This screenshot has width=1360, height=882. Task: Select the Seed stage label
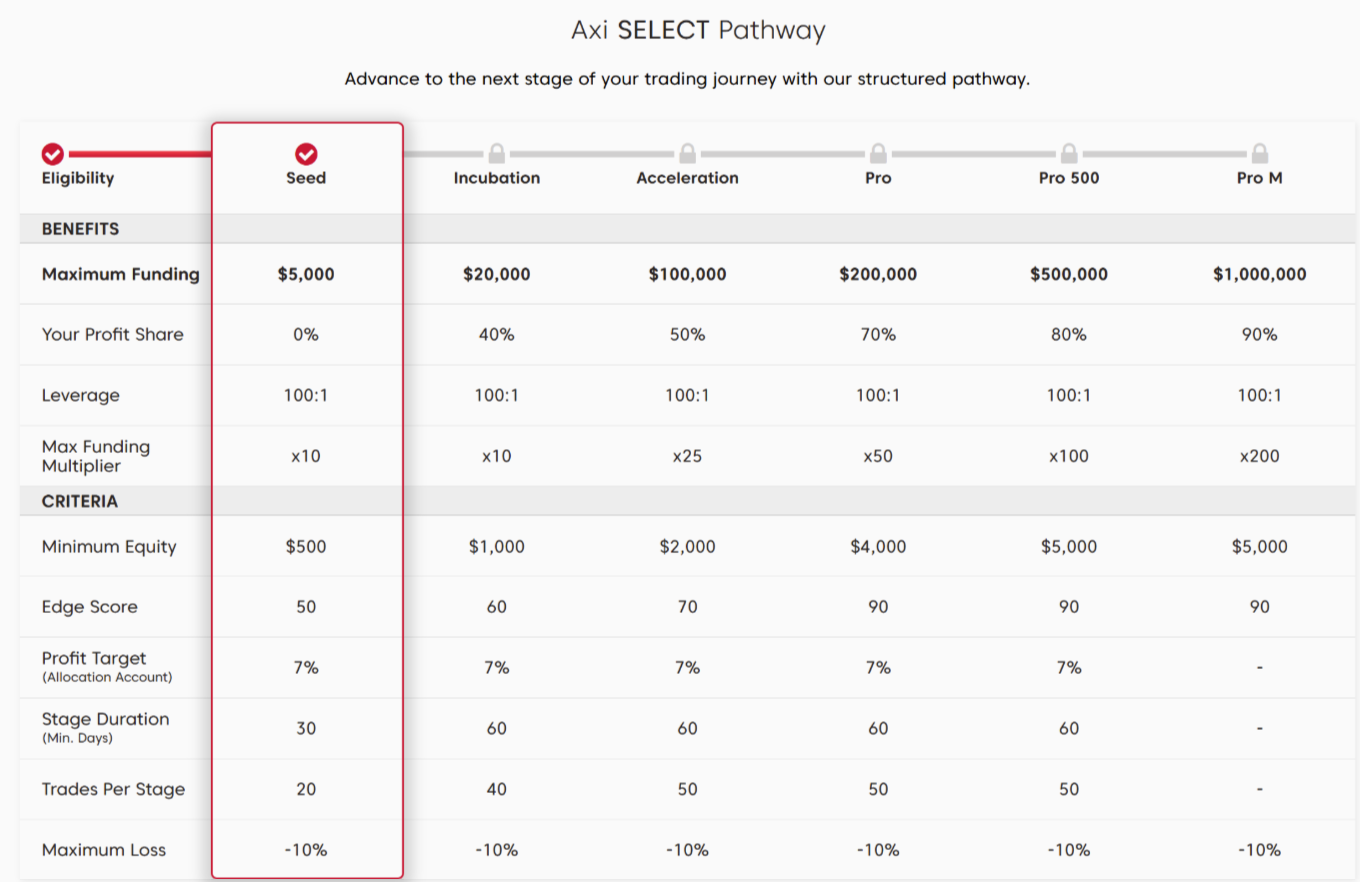tap(306, 178)
